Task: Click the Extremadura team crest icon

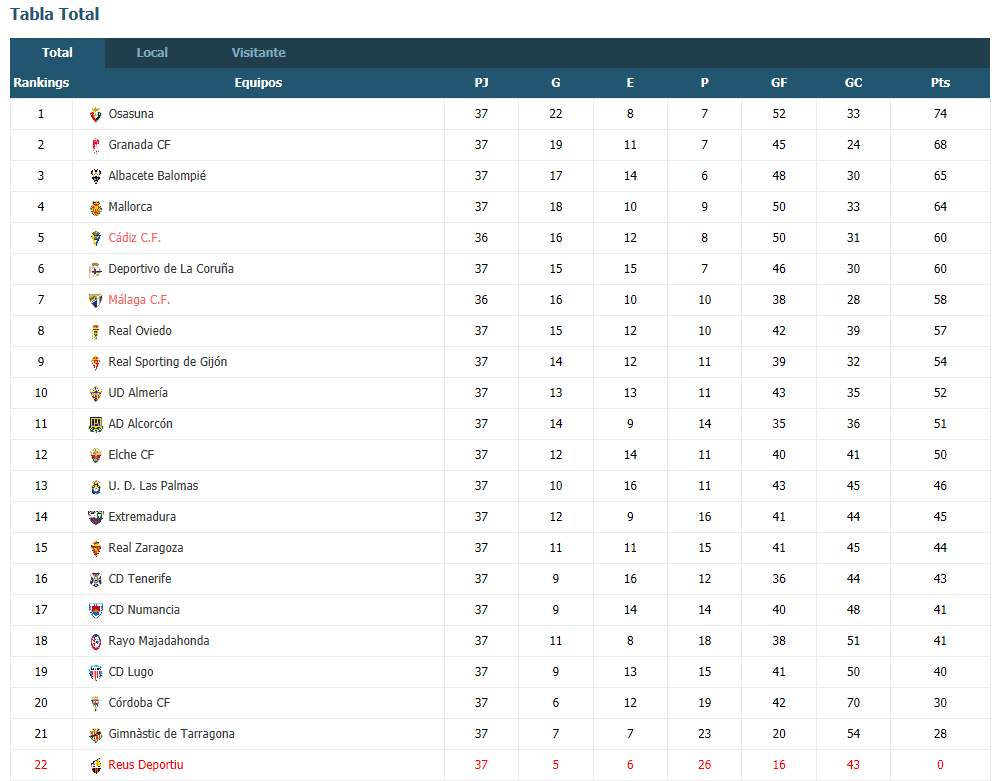Action: [95, 517]
